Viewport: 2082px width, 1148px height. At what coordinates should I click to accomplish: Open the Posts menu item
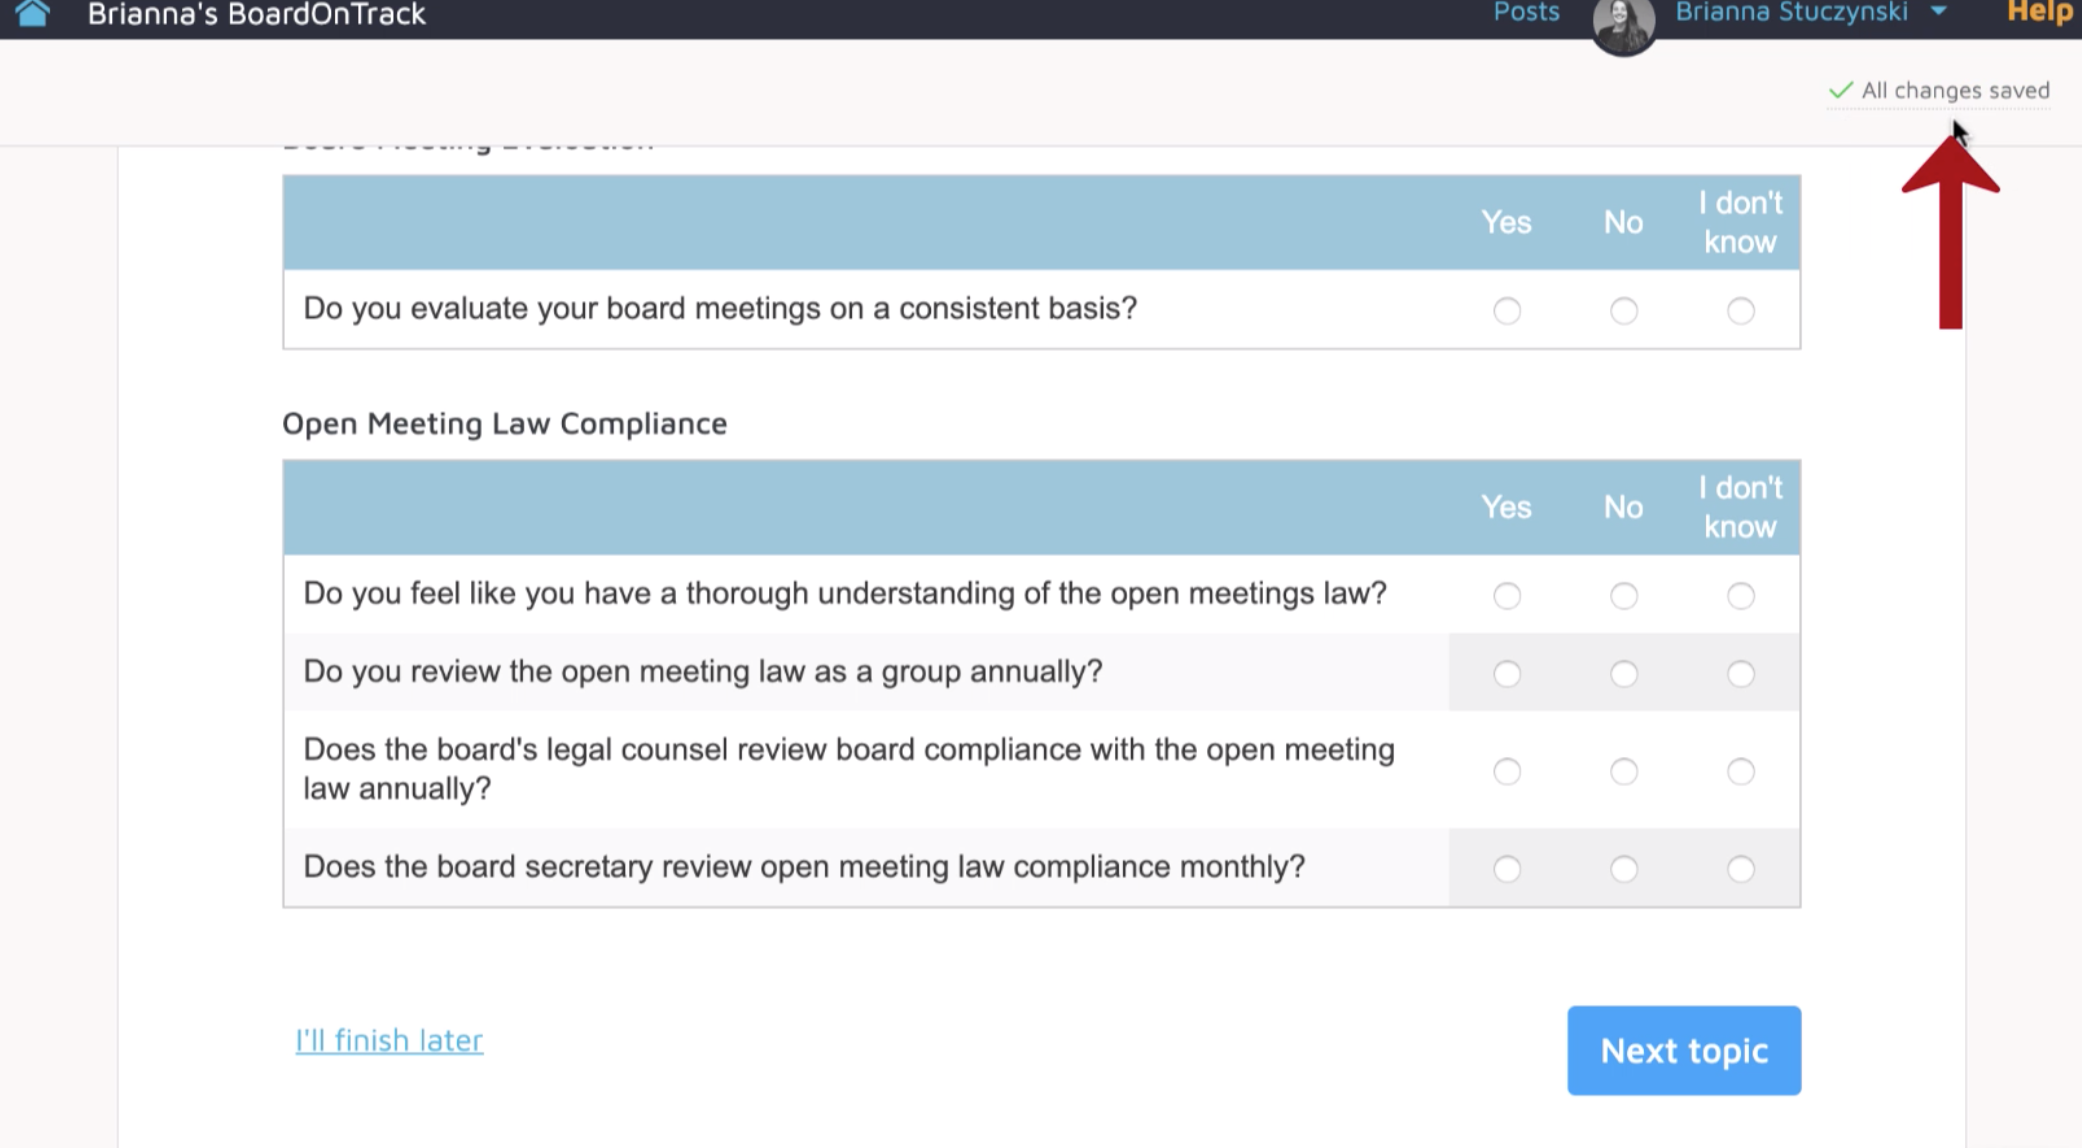(x=1526, y=12)
